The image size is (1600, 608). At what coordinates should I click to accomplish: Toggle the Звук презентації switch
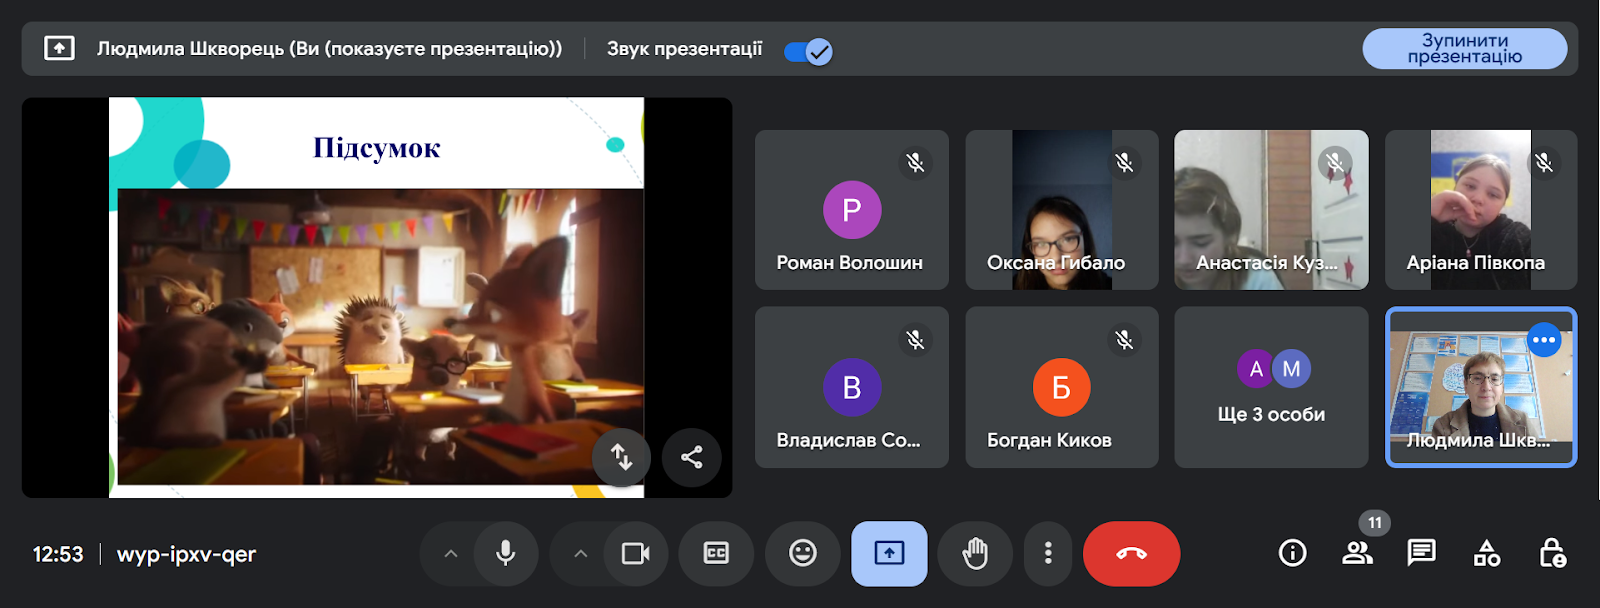pyautogui.click(x=808, y=51)
